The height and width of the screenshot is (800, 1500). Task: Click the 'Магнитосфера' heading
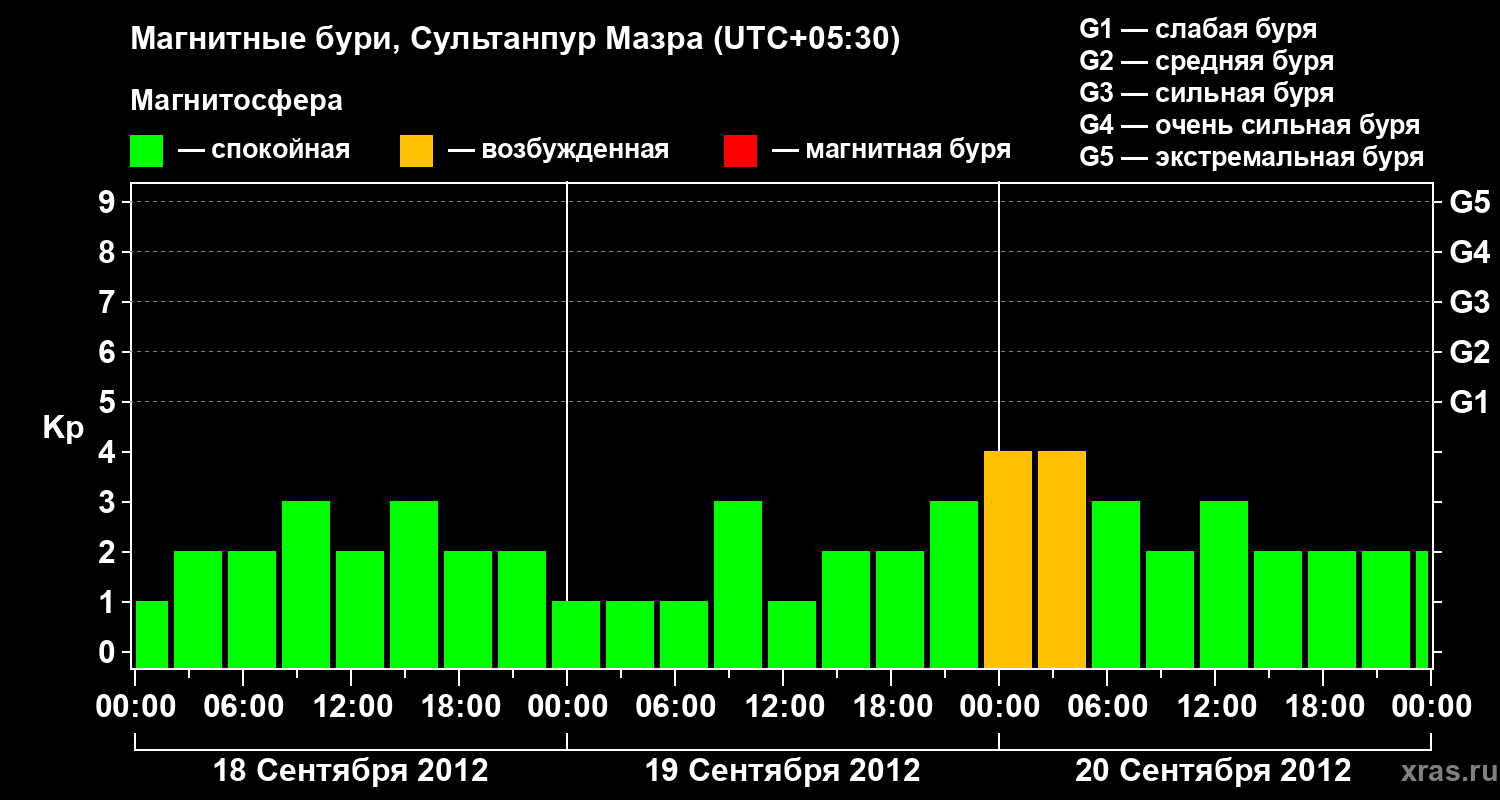click(x=237, y=101)
